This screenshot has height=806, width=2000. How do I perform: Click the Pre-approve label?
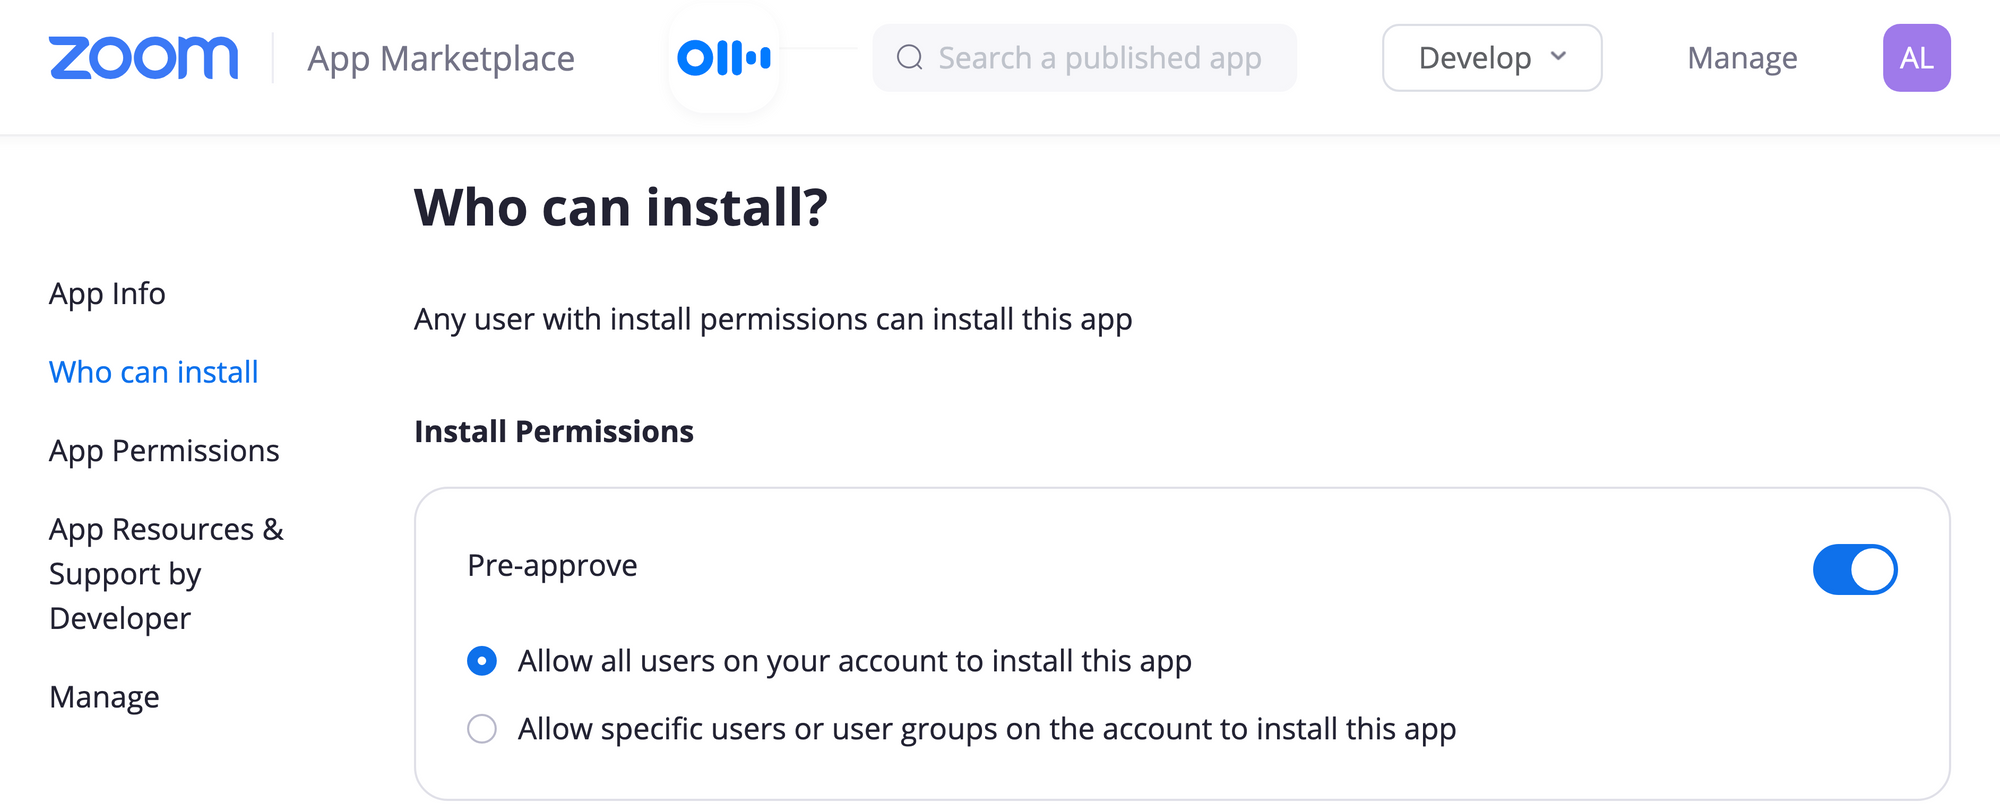click(x=552, y=566)
